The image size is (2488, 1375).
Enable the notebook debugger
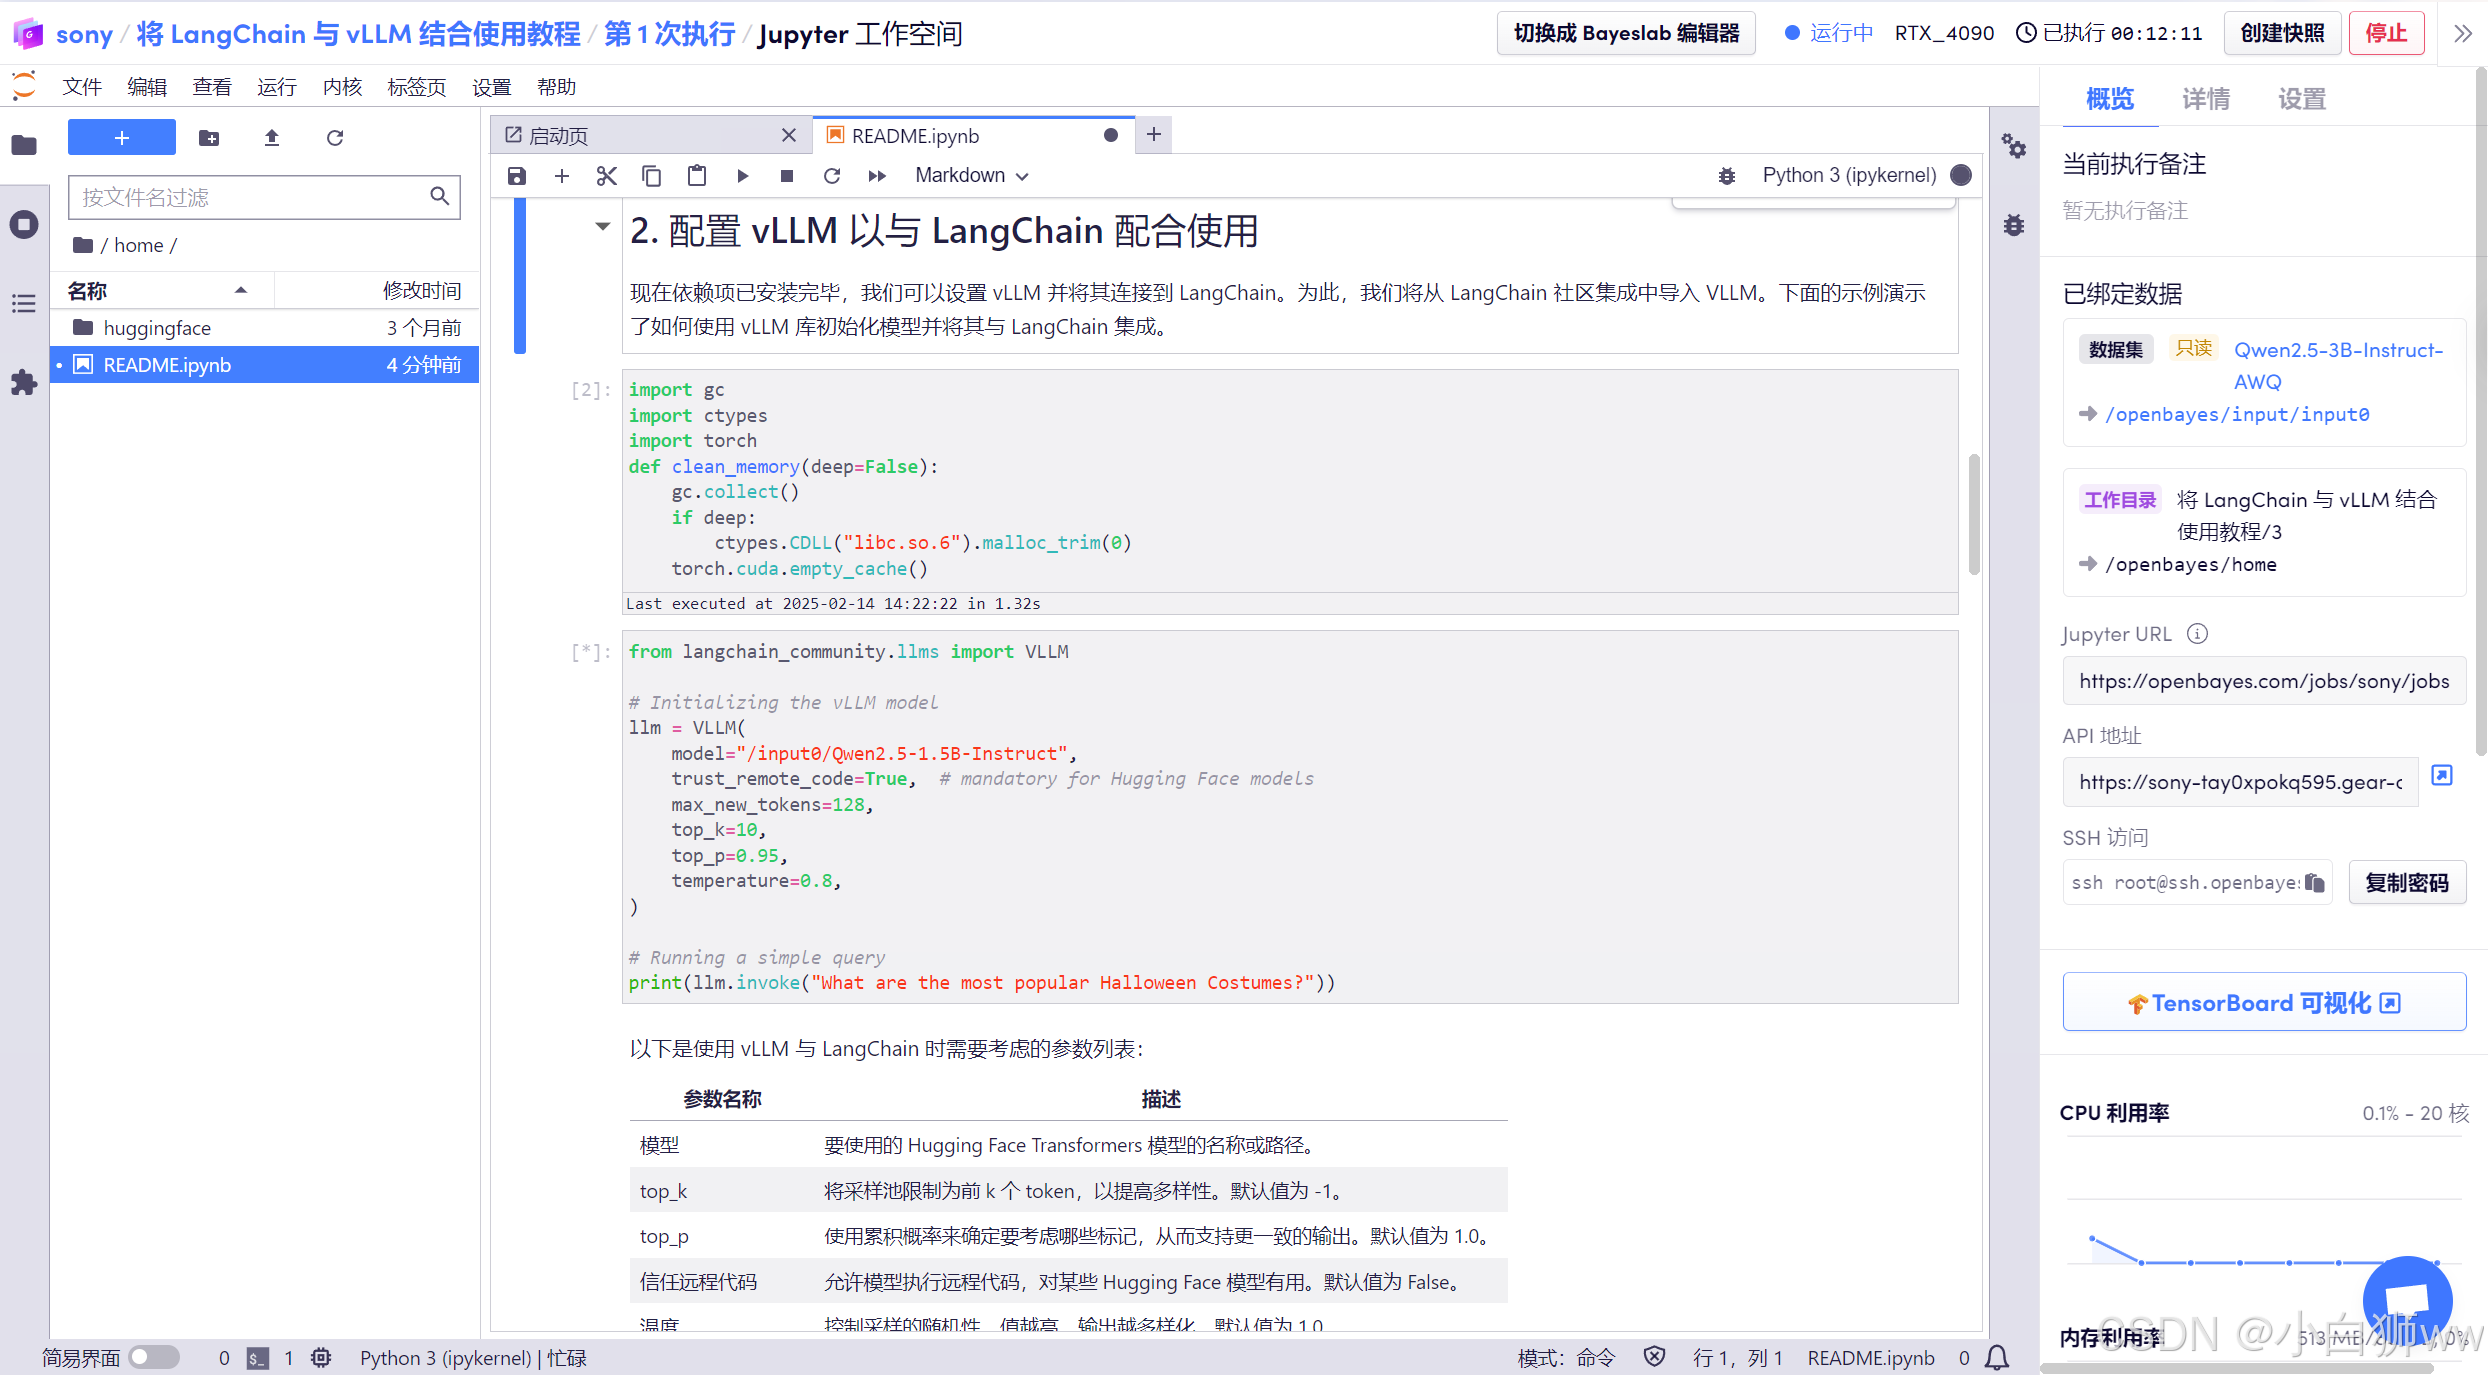[1727, 175]
